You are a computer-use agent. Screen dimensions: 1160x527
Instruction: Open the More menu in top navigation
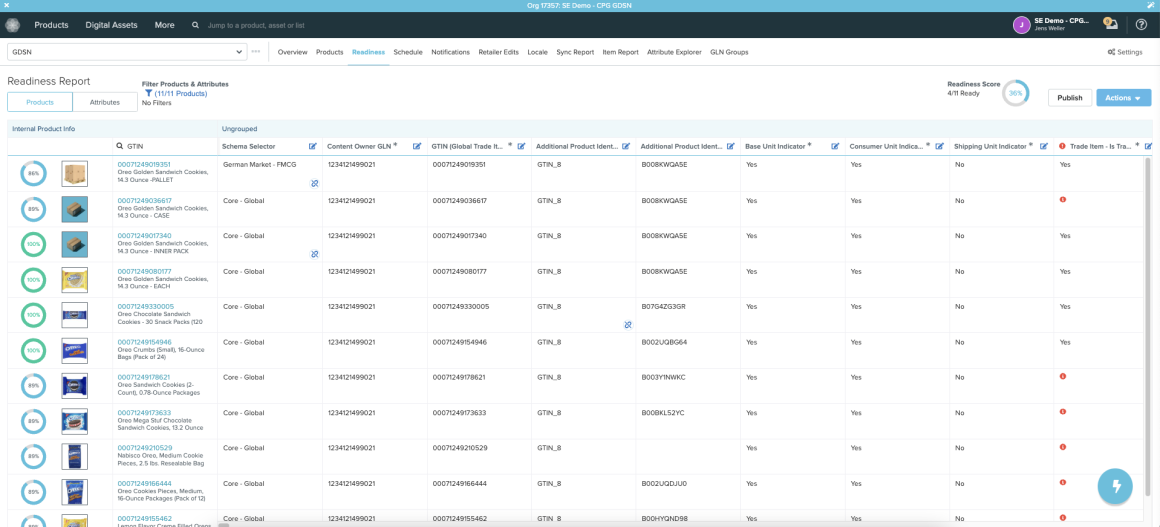(x=164, y=25)
